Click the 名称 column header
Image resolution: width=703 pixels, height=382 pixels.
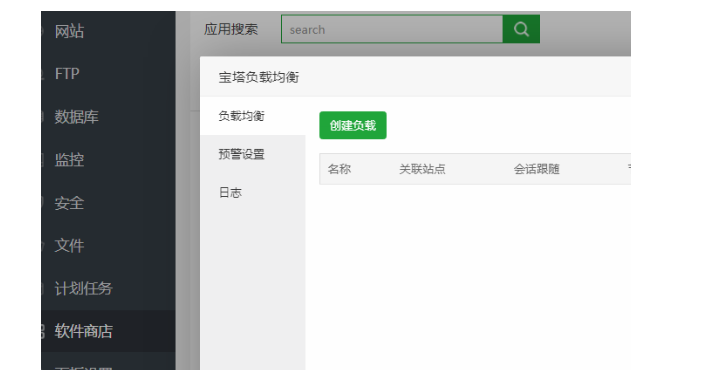pos(339,169)
